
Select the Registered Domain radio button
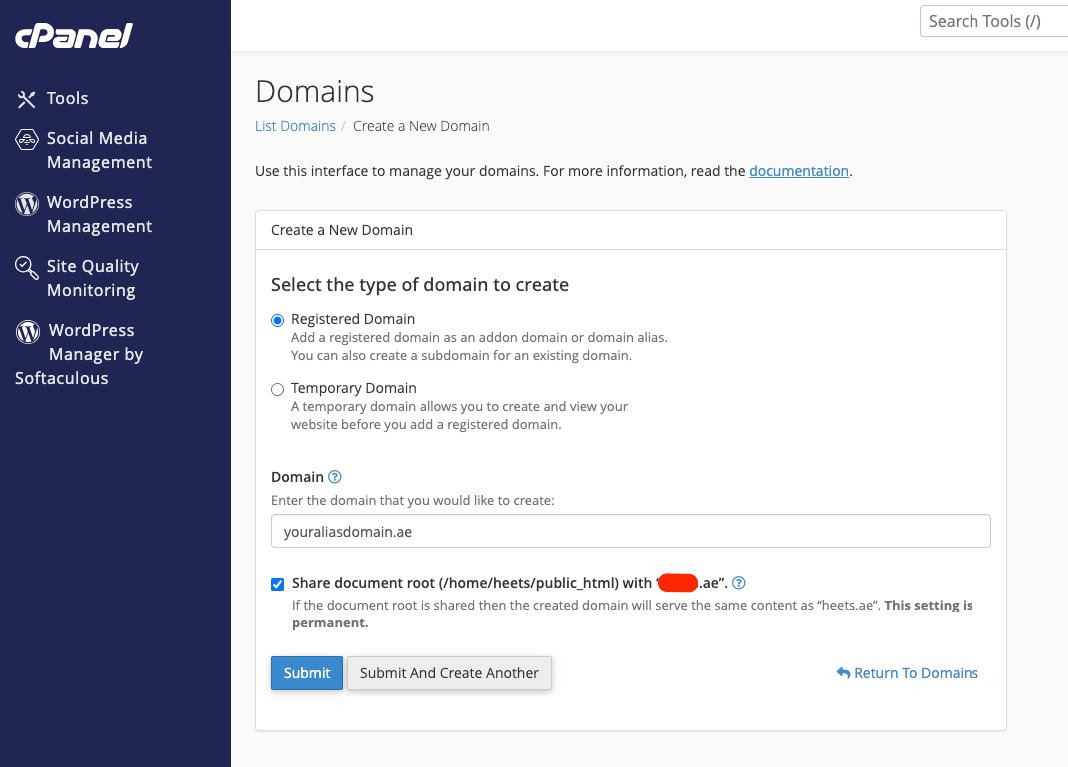277,320
